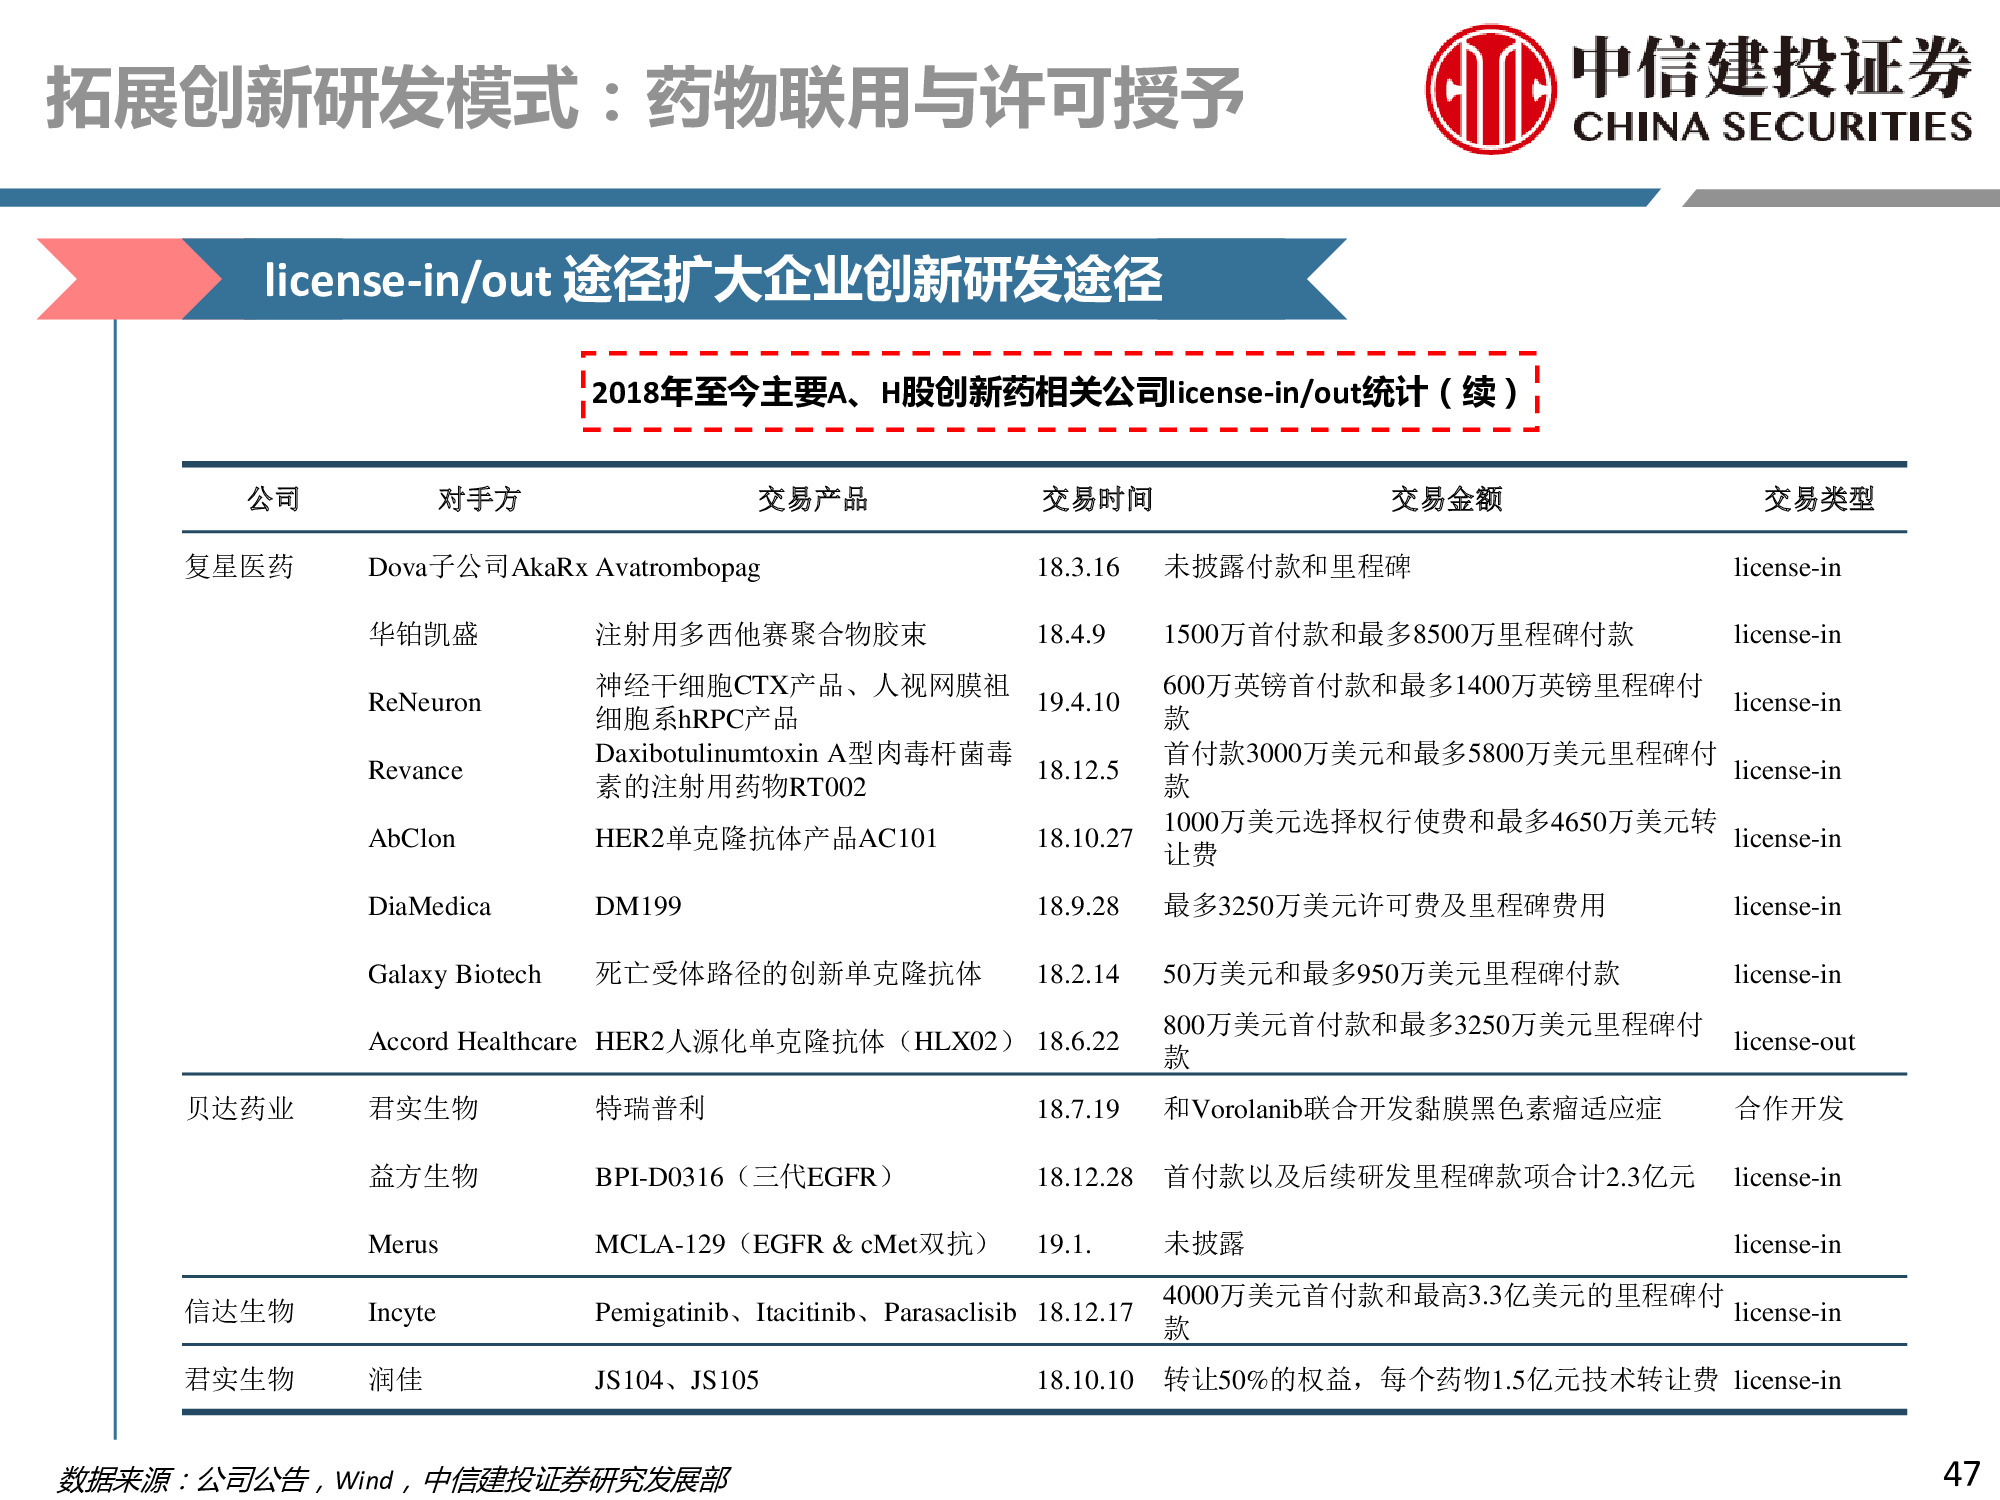Viewport: 2000px width, 1500px height.
Task: Select counterparty 华铂凯盛
Action: click(424, 634)
